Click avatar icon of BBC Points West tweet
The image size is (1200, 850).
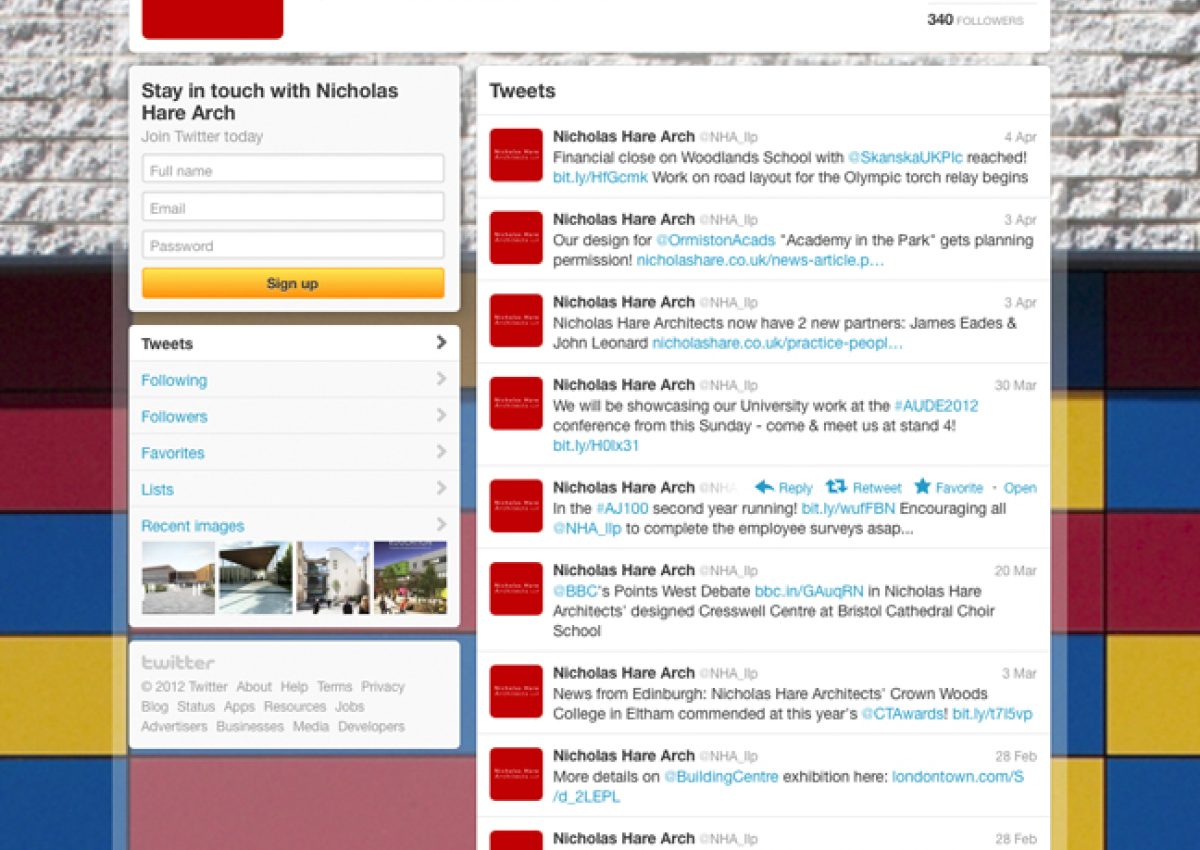coord(516,588)
